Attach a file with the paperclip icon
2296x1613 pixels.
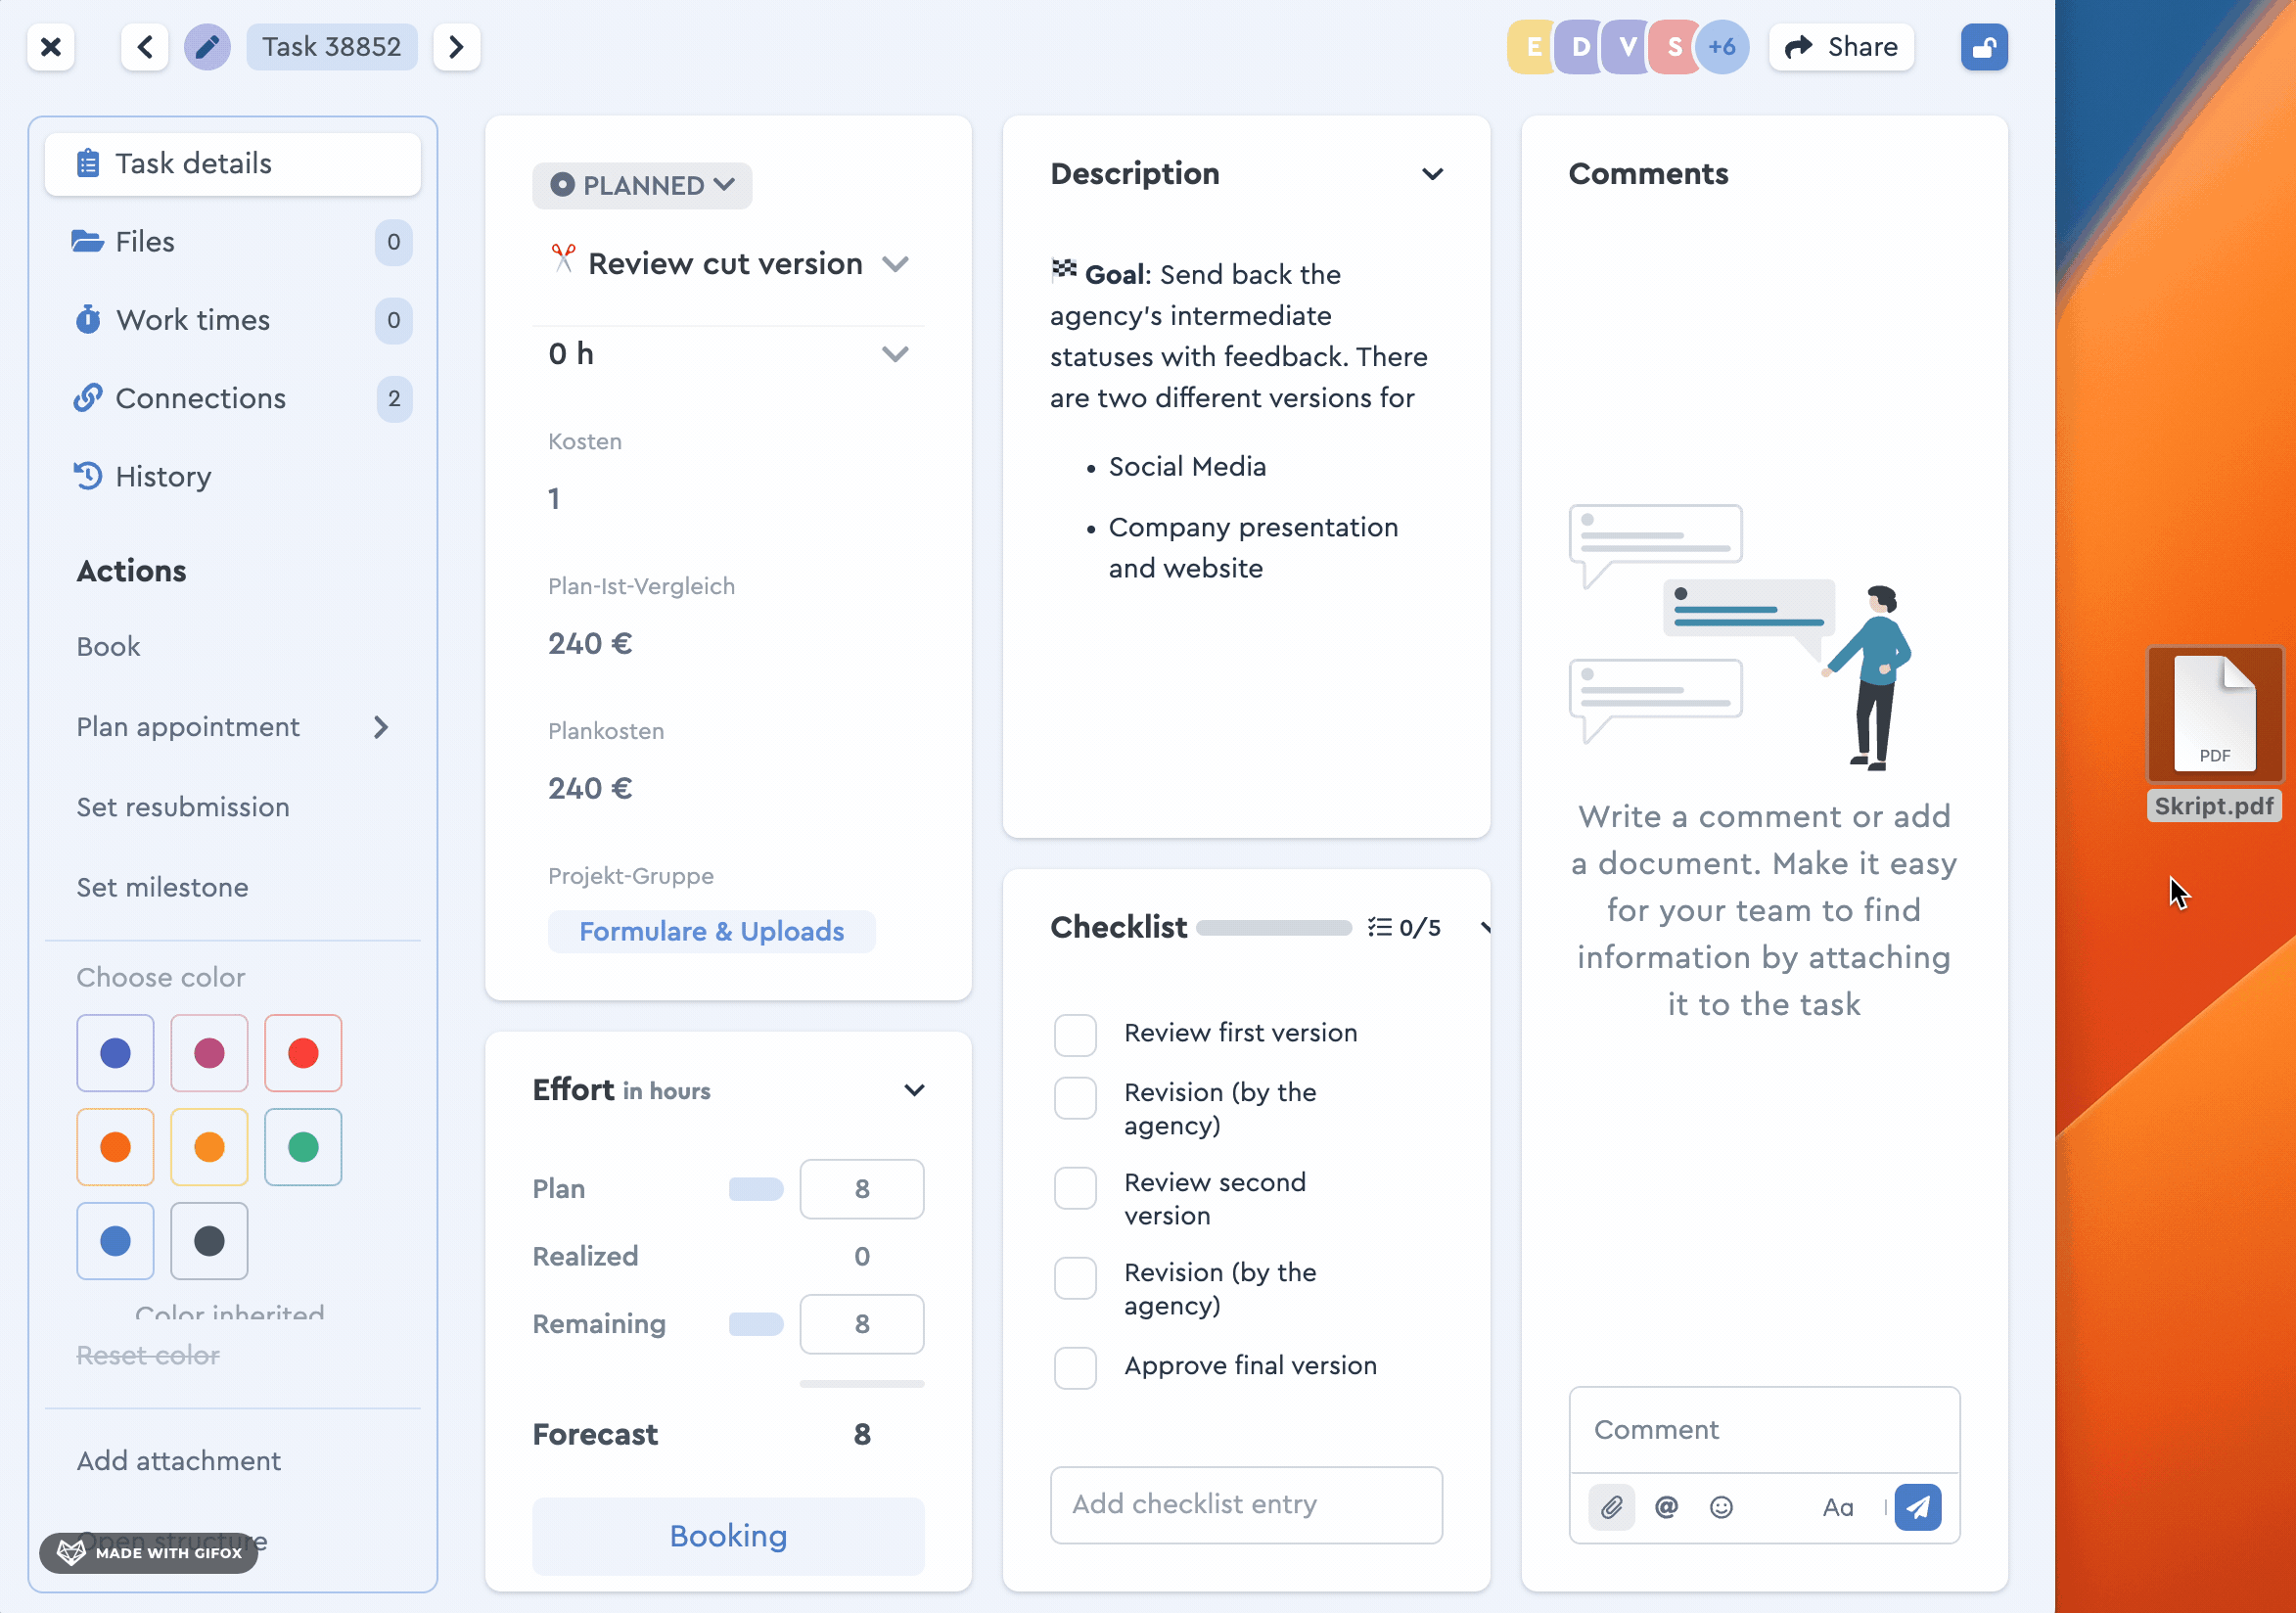pos(1611,1507)
